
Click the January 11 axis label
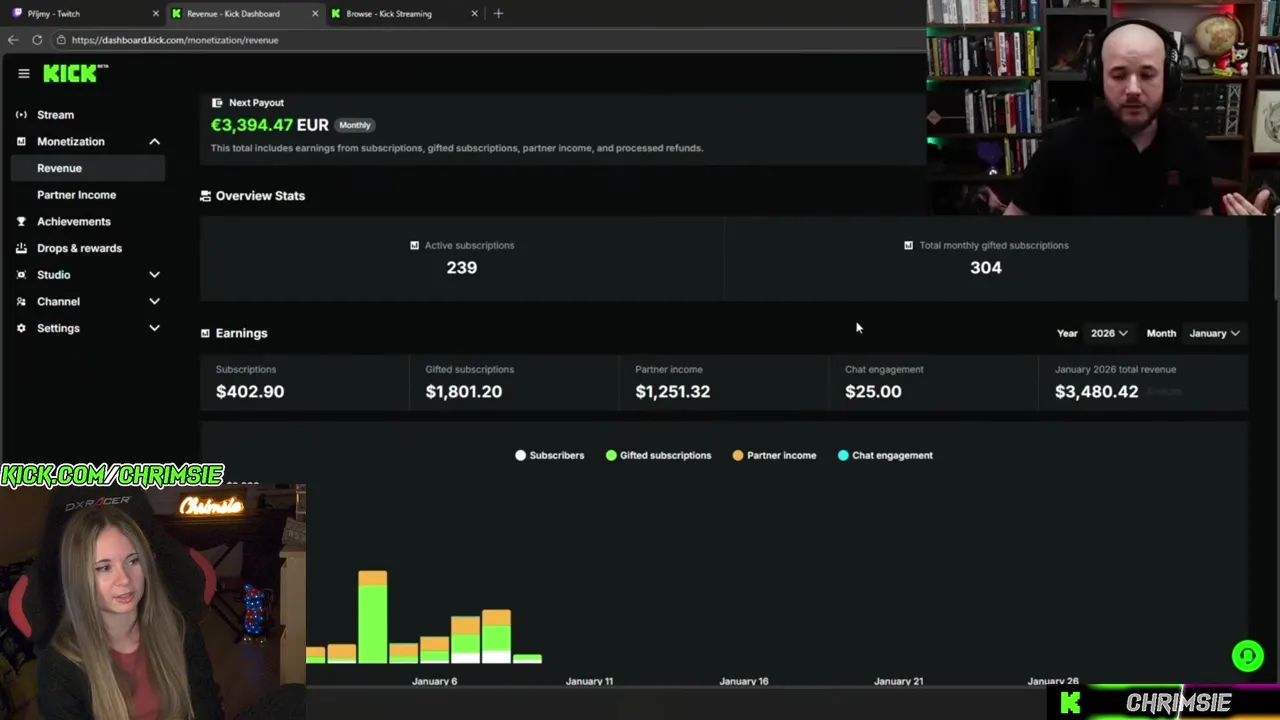coord(589,681)
